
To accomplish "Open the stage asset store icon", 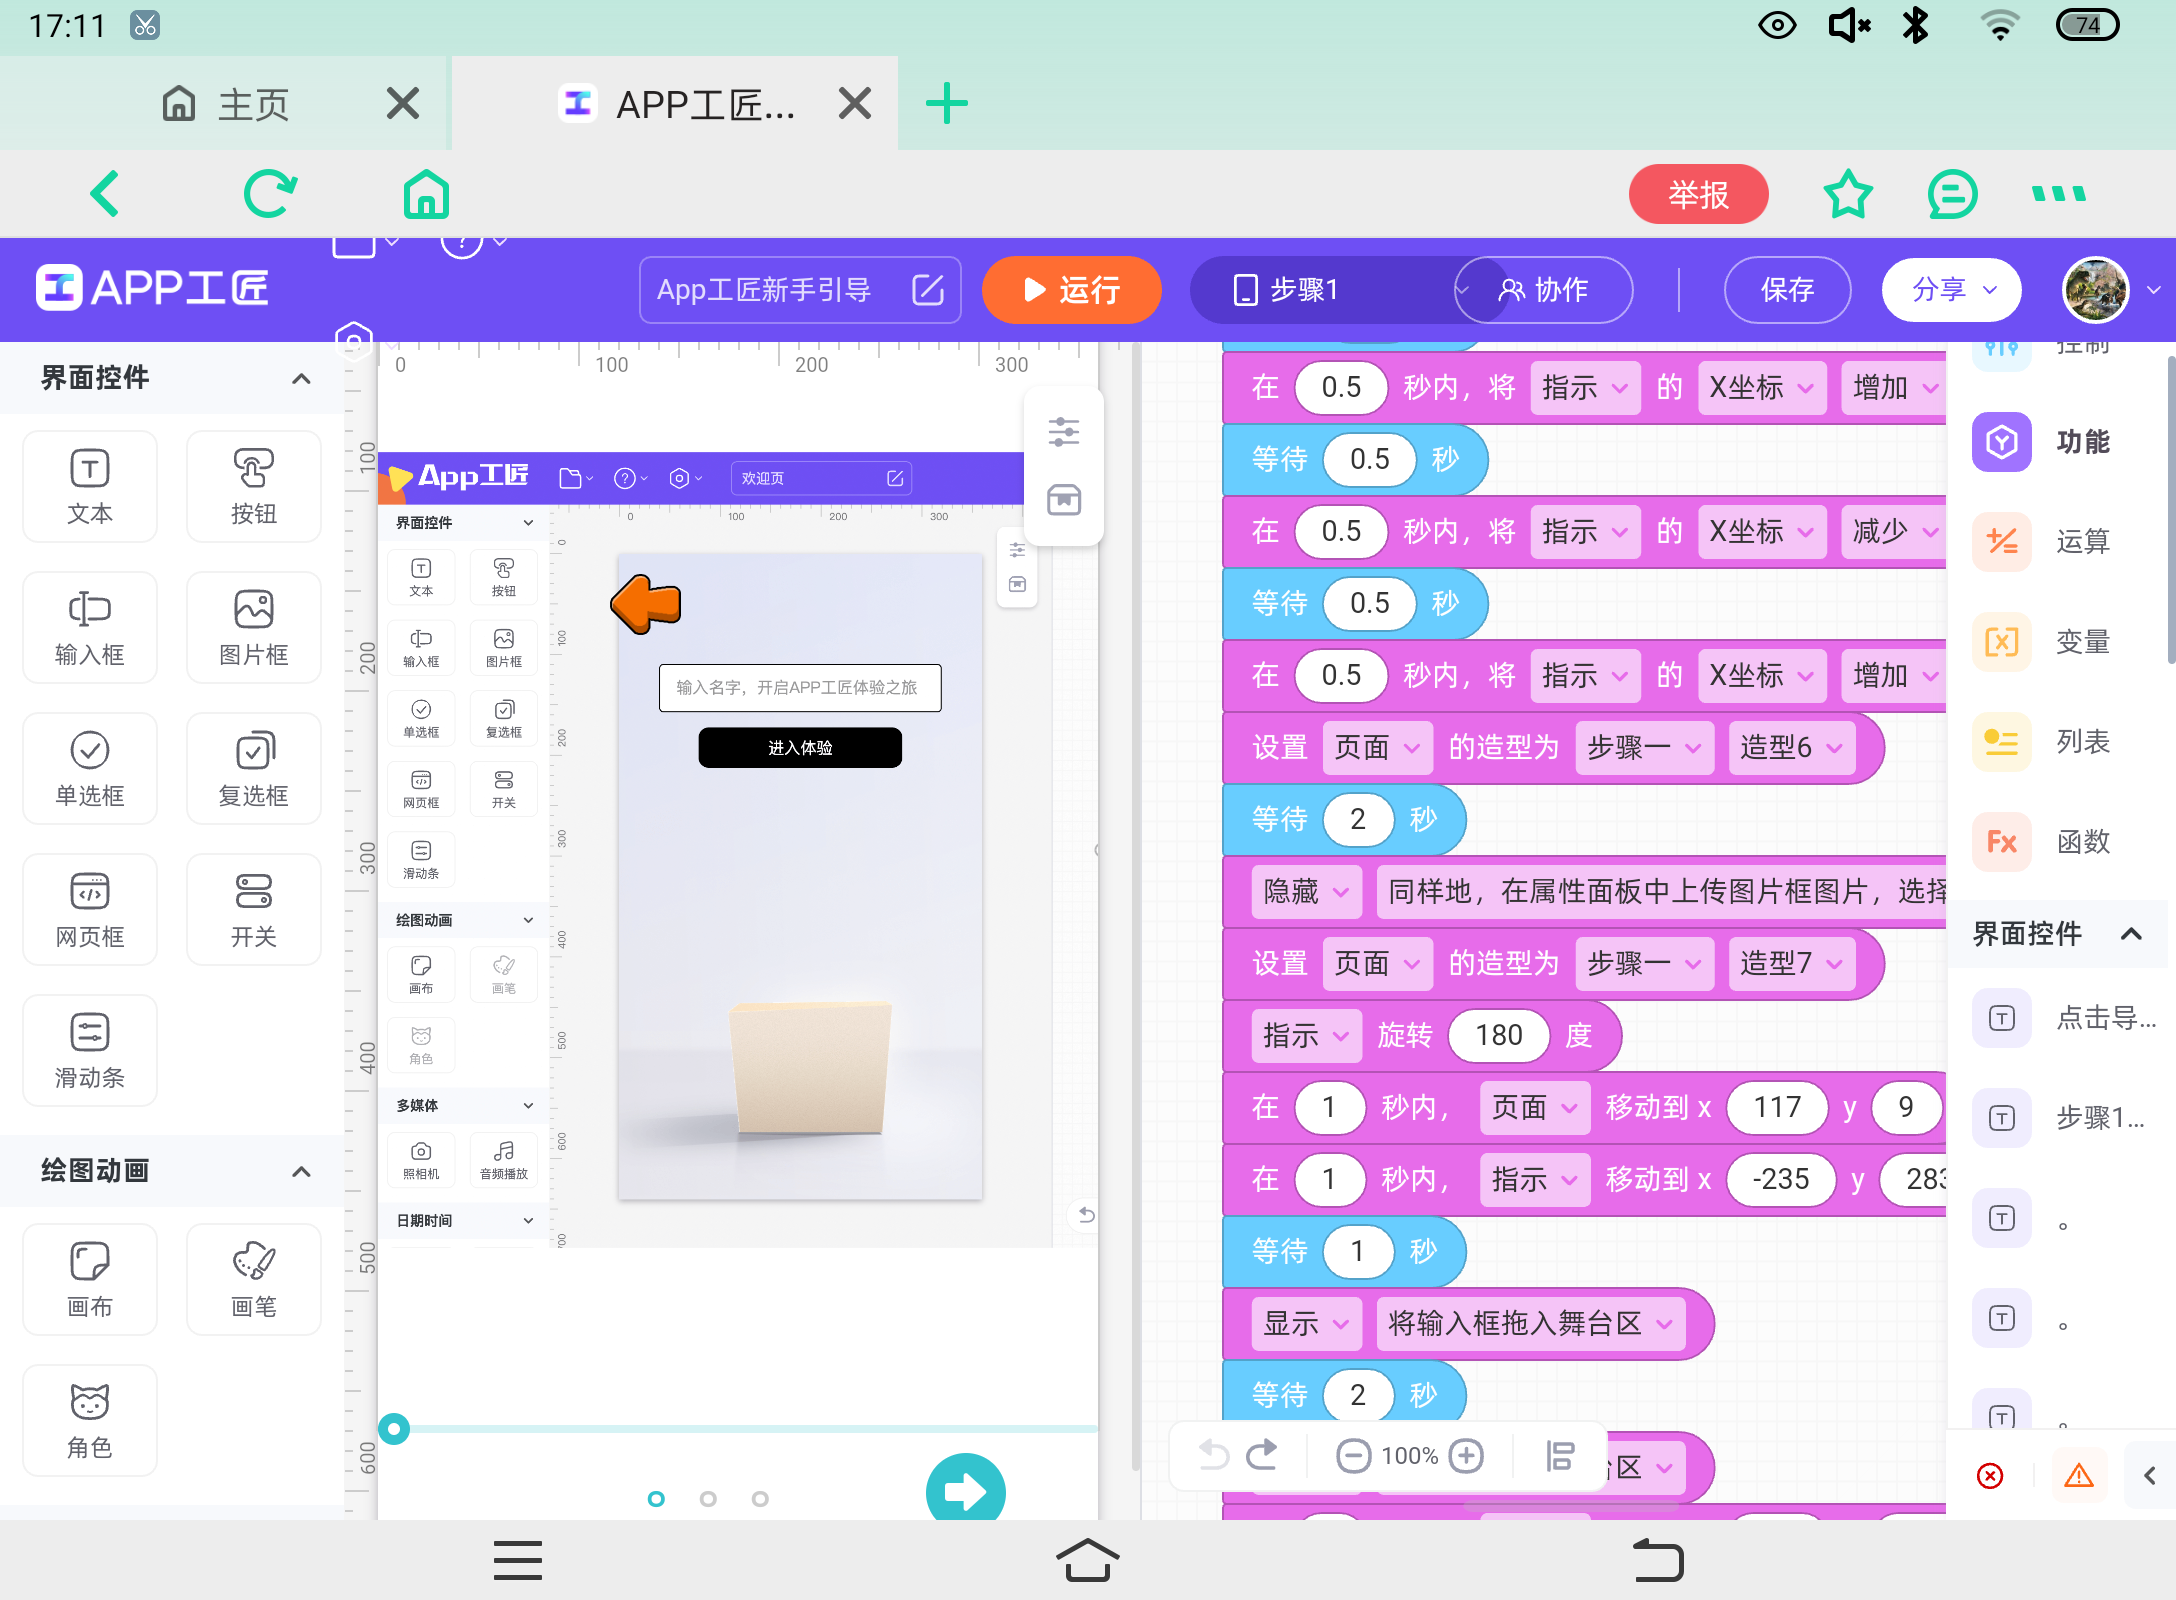I will pyautogui.click(x=1064, y=500).
